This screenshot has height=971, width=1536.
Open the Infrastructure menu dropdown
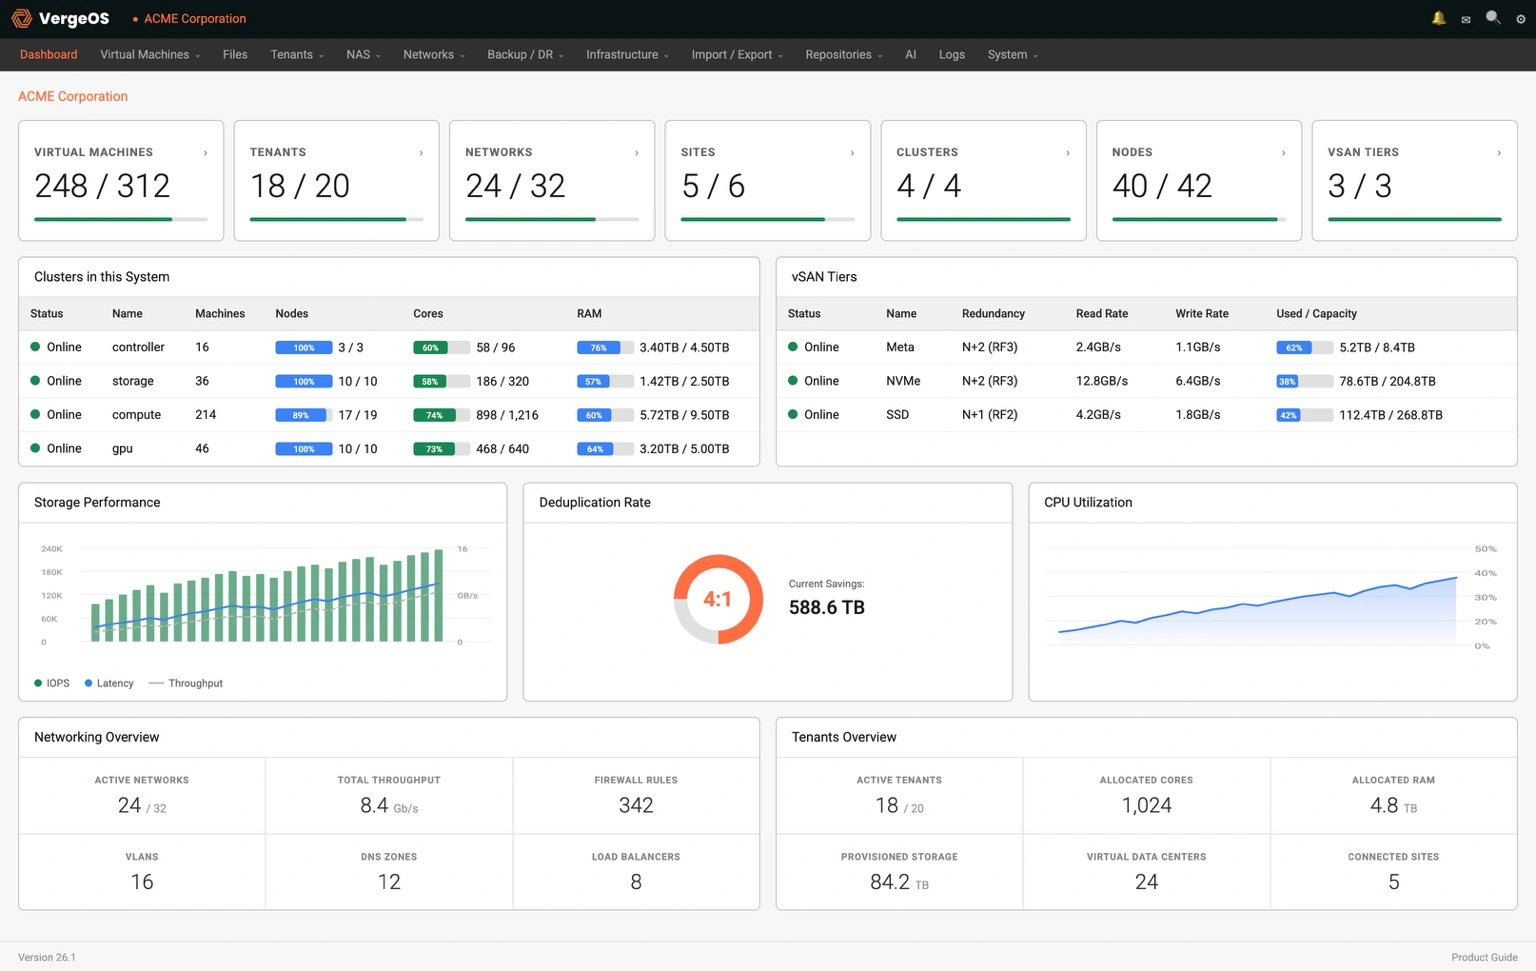[x=626, y=55]
